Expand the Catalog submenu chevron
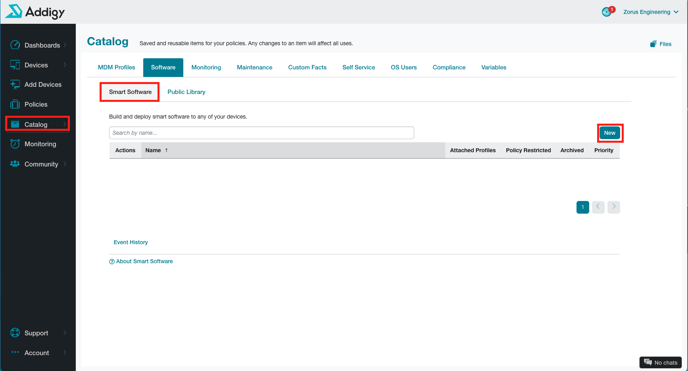 point(65,125)
